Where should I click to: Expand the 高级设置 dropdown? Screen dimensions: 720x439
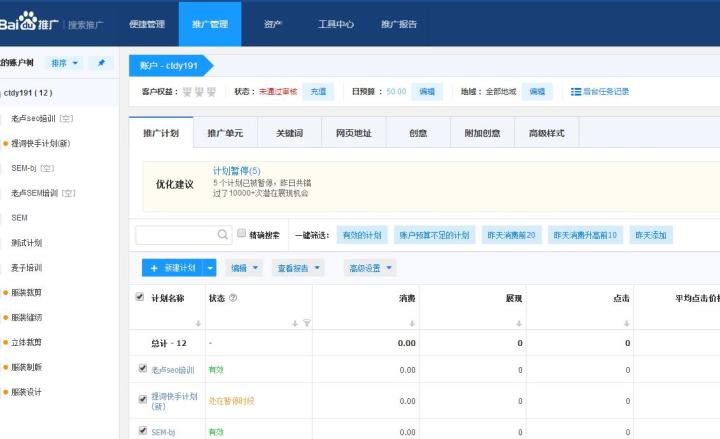coord(370,268)
